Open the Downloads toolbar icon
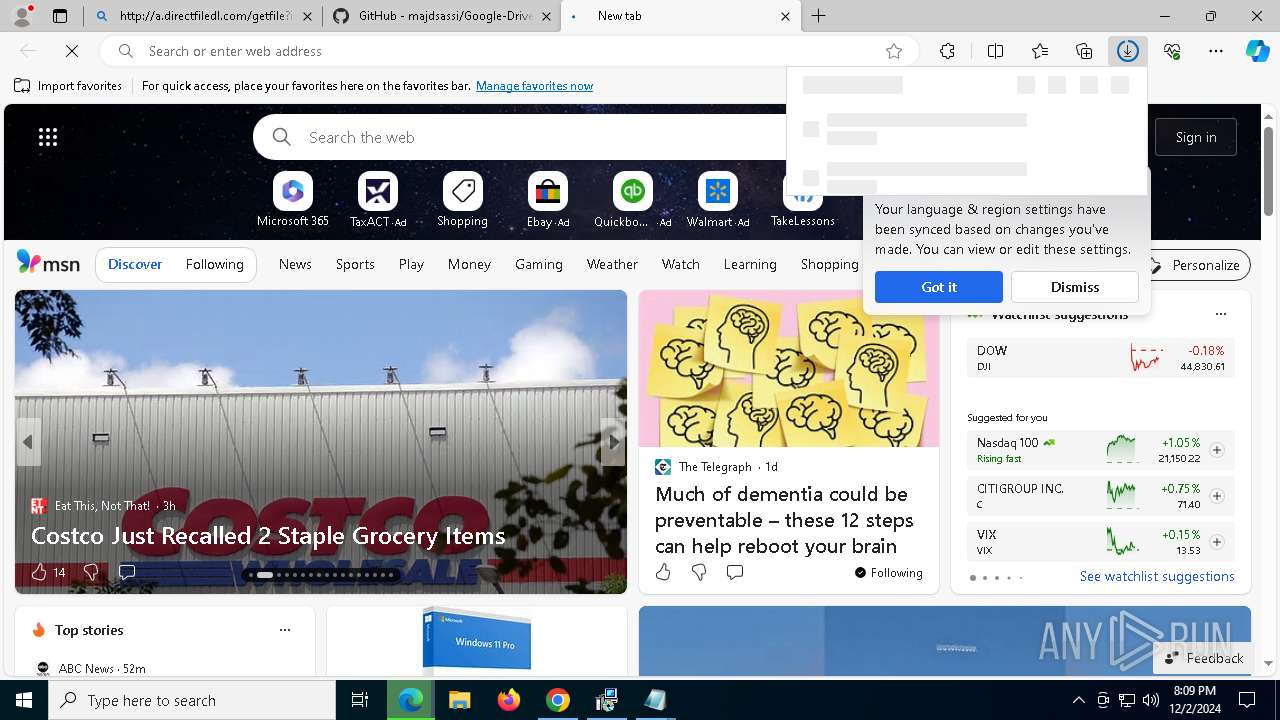Viewport: 1280px width, 720px height. pyautogui.click(x=1127, y=51)
